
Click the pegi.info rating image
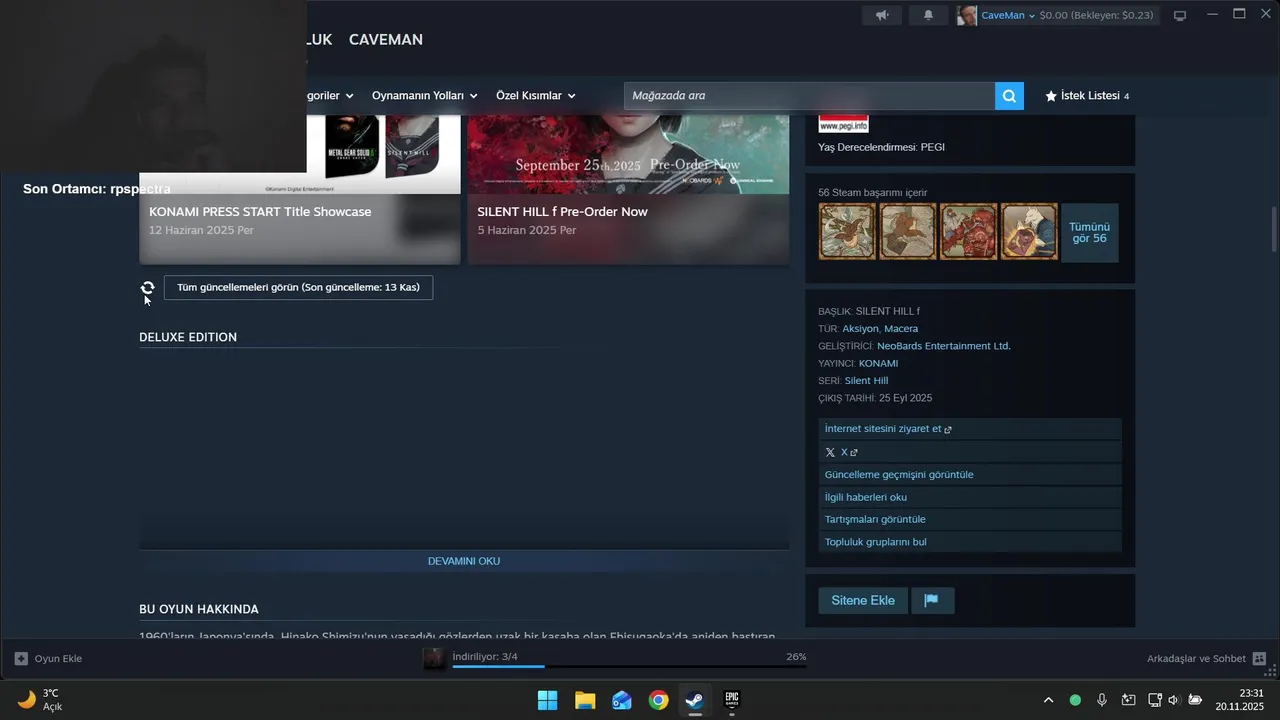[843, 125]
